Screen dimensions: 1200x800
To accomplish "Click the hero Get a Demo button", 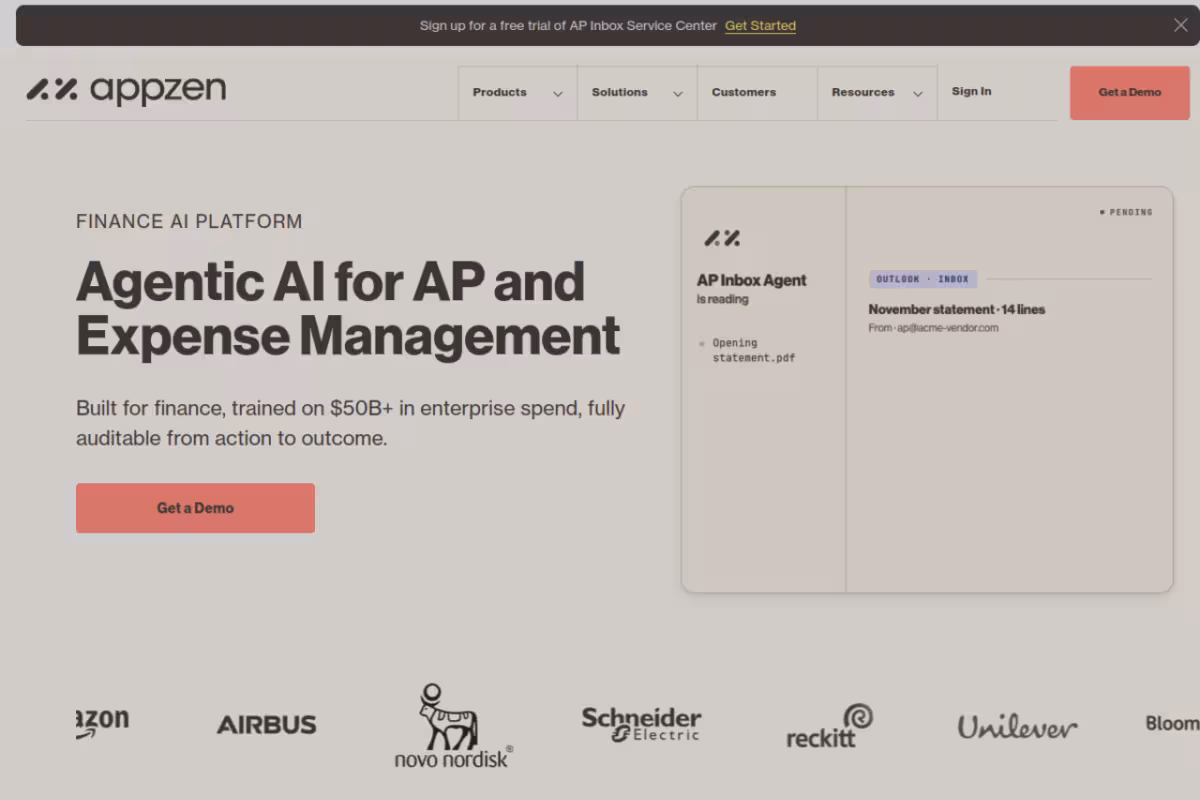I will tap(195, 508).
